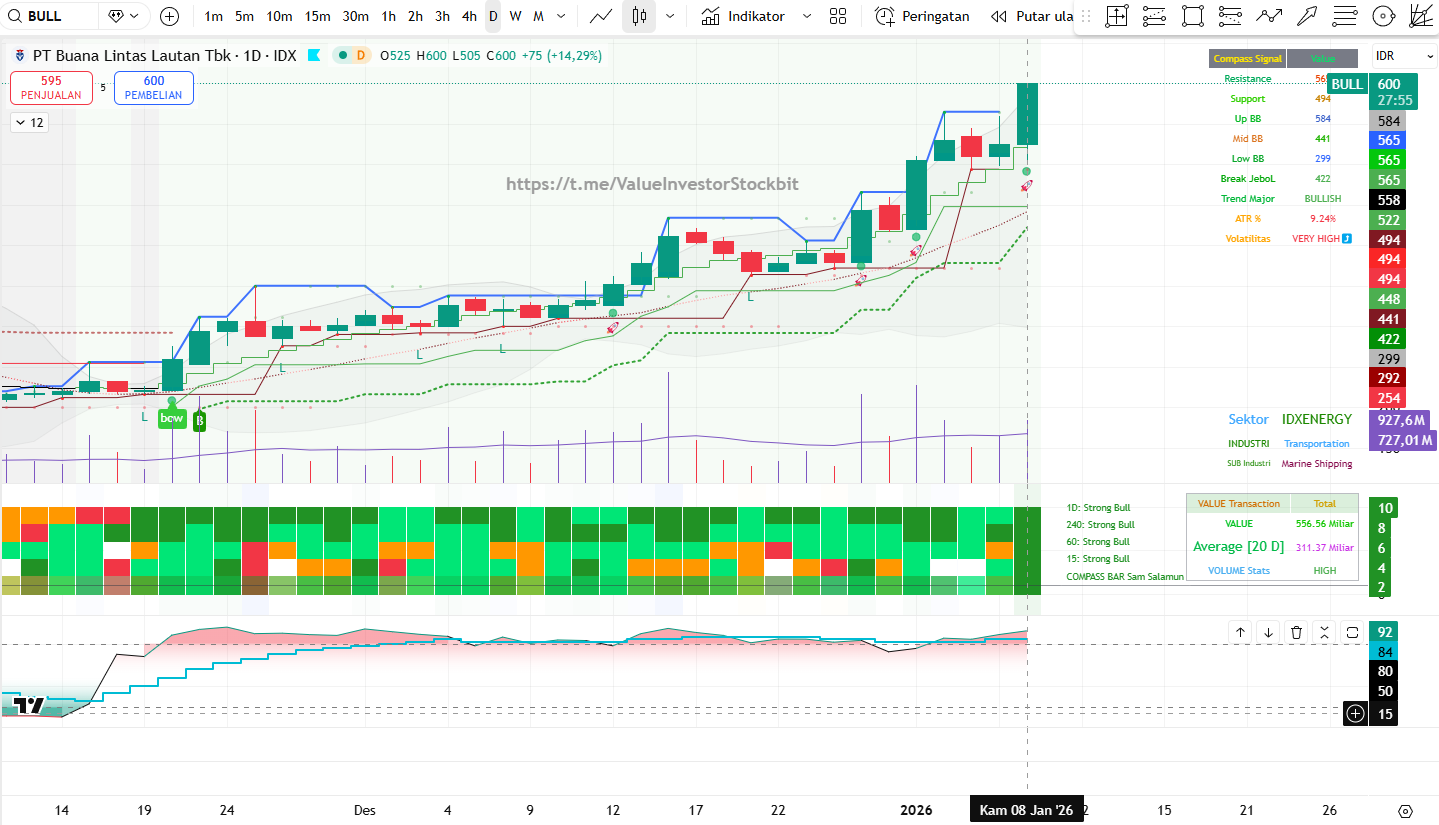
Task: Click the add symbol plus icon
Action: coord(169,16)
